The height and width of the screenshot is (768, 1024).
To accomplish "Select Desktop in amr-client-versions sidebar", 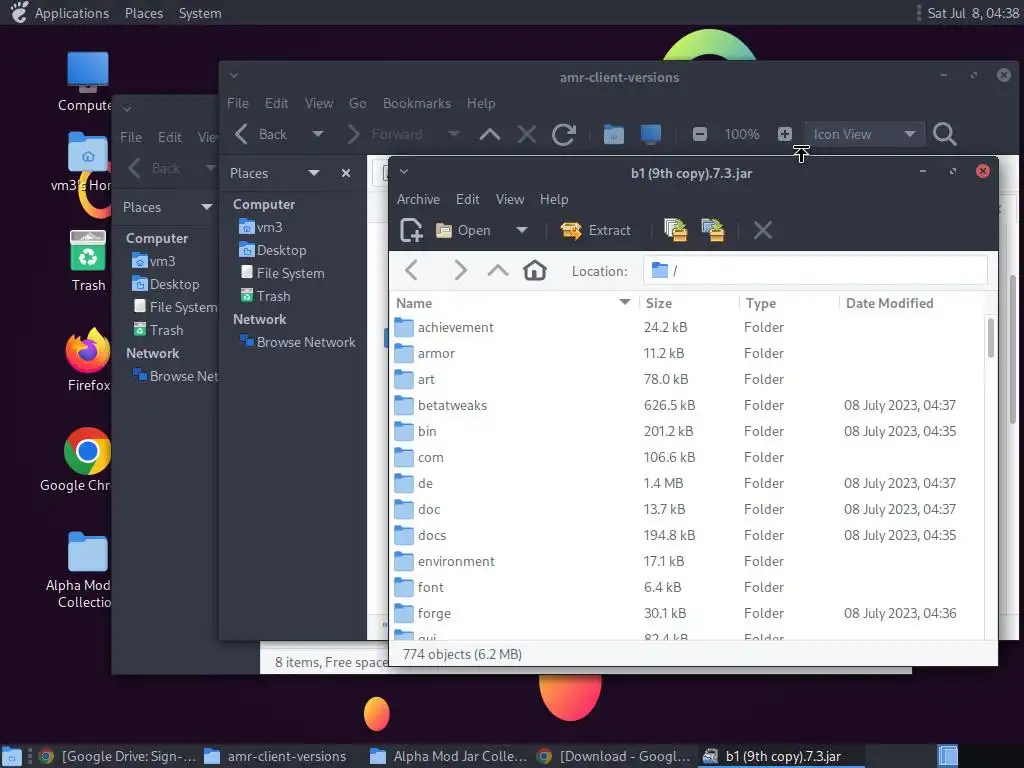I will pos(273,250).
